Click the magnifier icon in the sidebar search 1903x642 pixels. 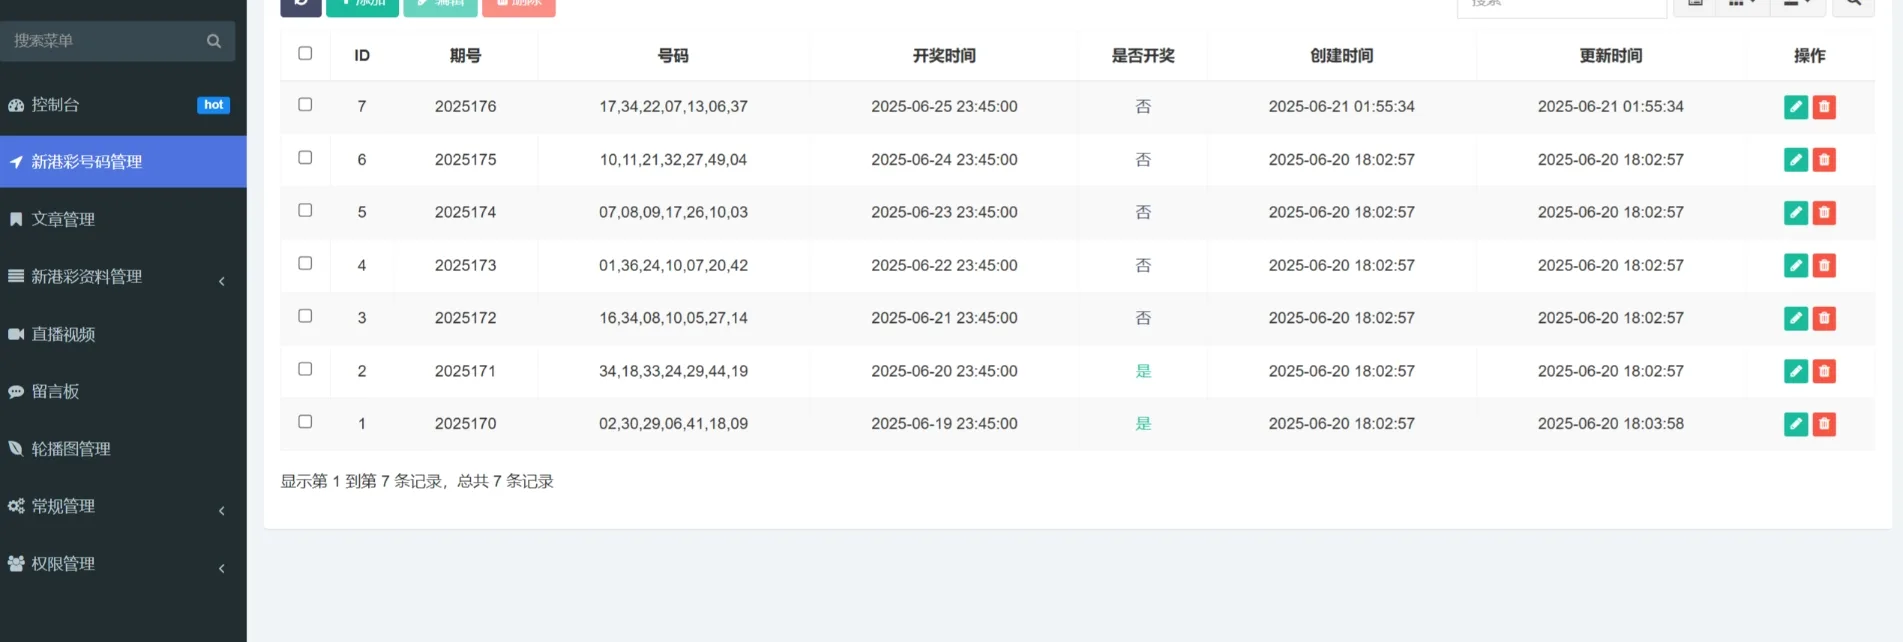(x=214, y=41)
